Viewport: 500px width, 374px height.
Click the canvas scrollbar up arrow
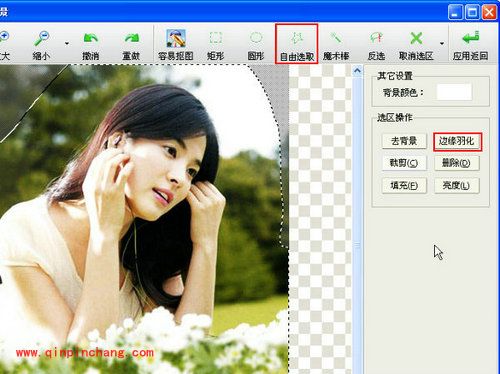[x=357, y=71]
